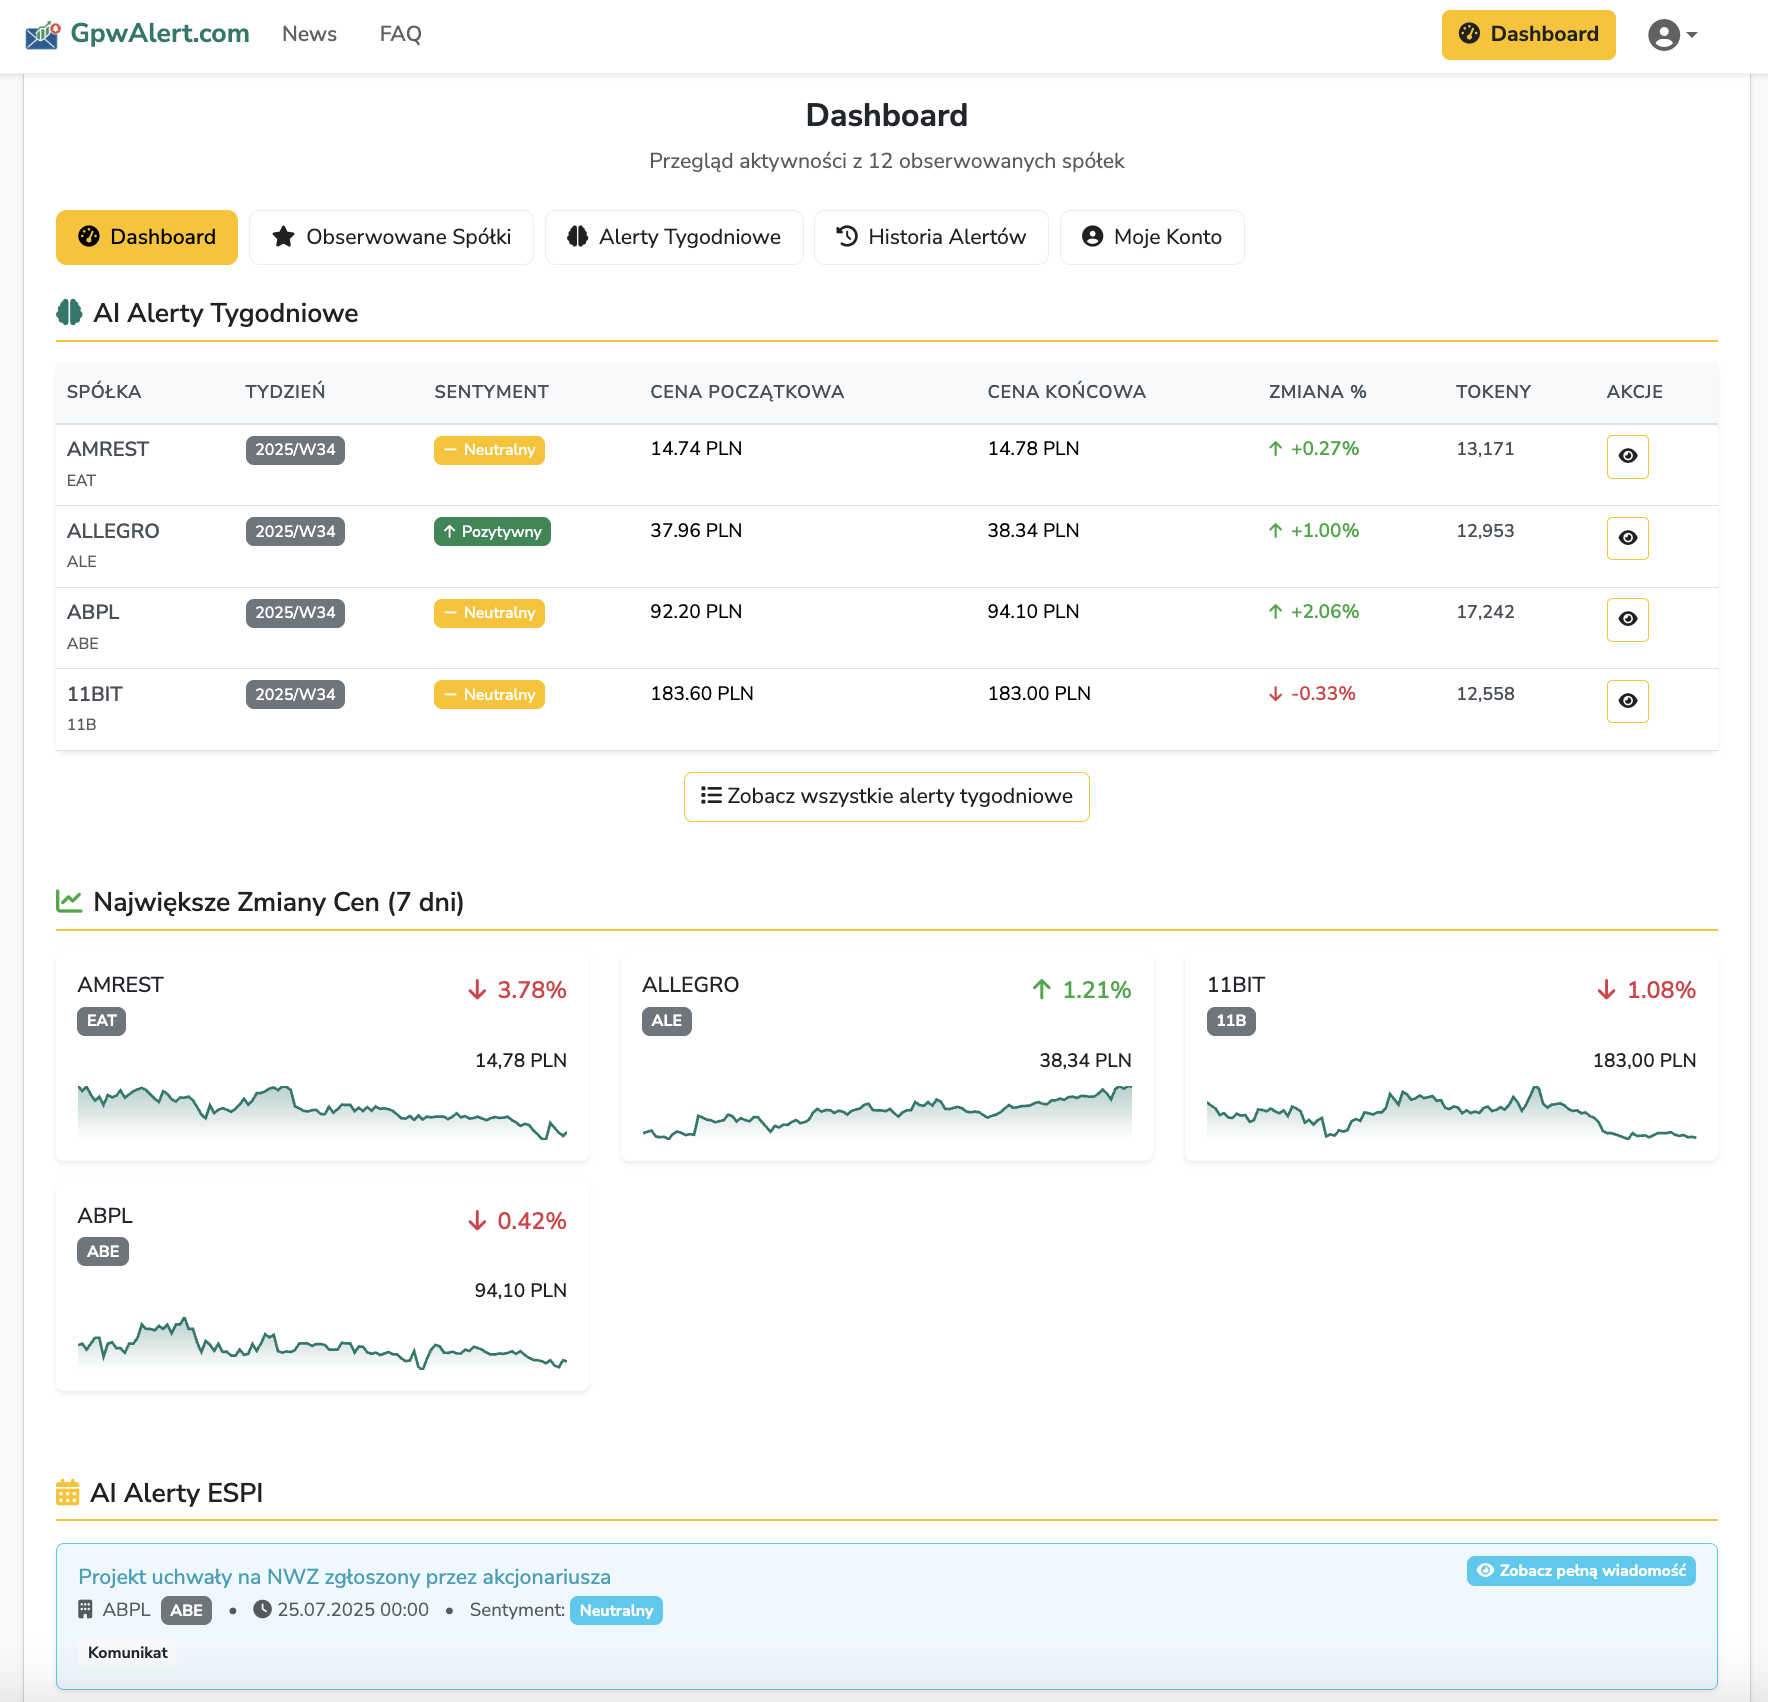View ALLEGRO weekly alert via eye icon
The height and width of the screenshot is (1702, 1768).
(1627, 538)
